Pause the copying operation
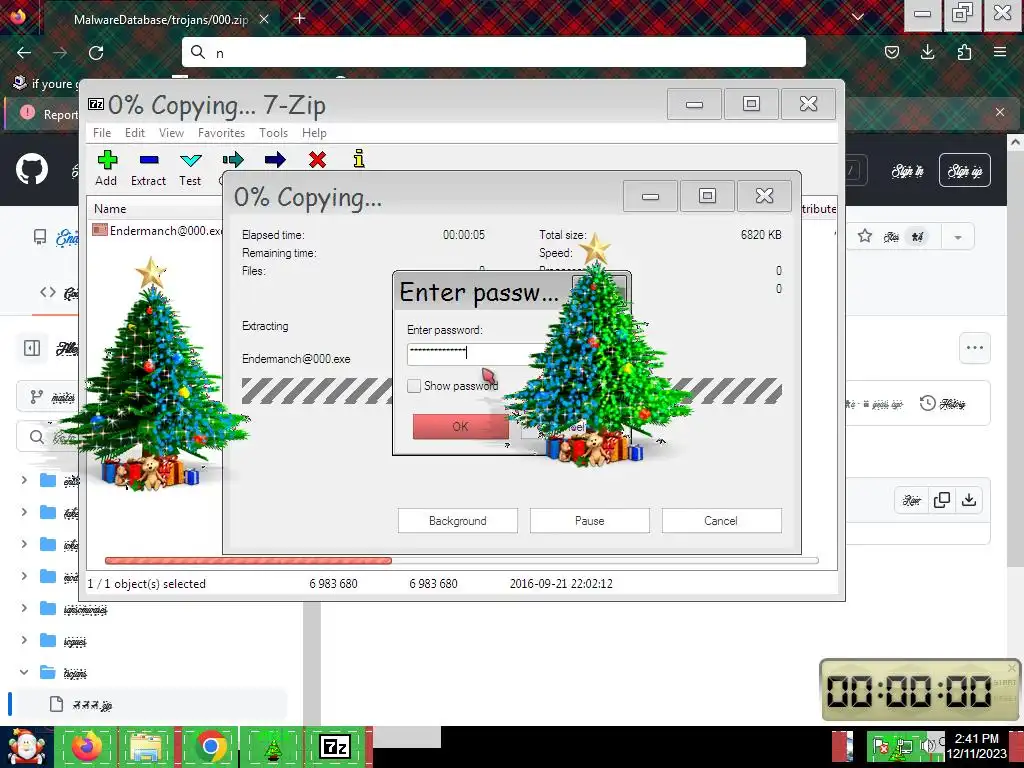The image size is (1024, 768). [x=590, y=520]
